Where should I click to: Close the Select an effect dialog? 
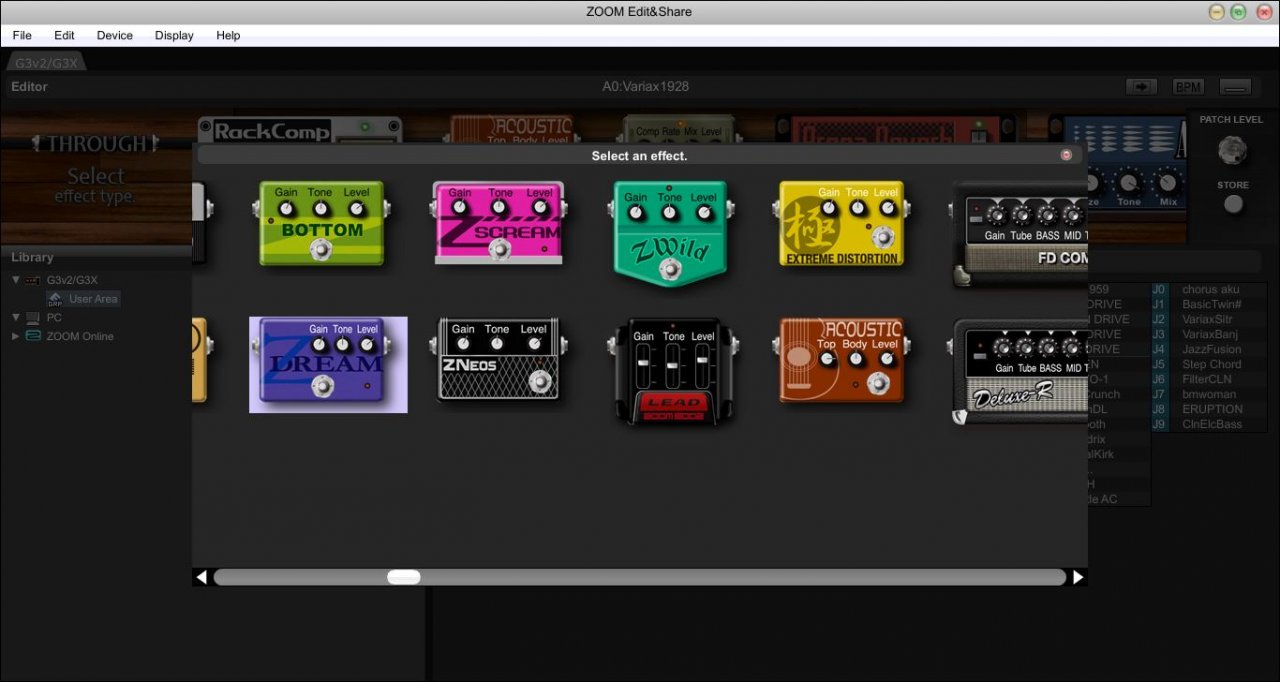pos(1066,155)
